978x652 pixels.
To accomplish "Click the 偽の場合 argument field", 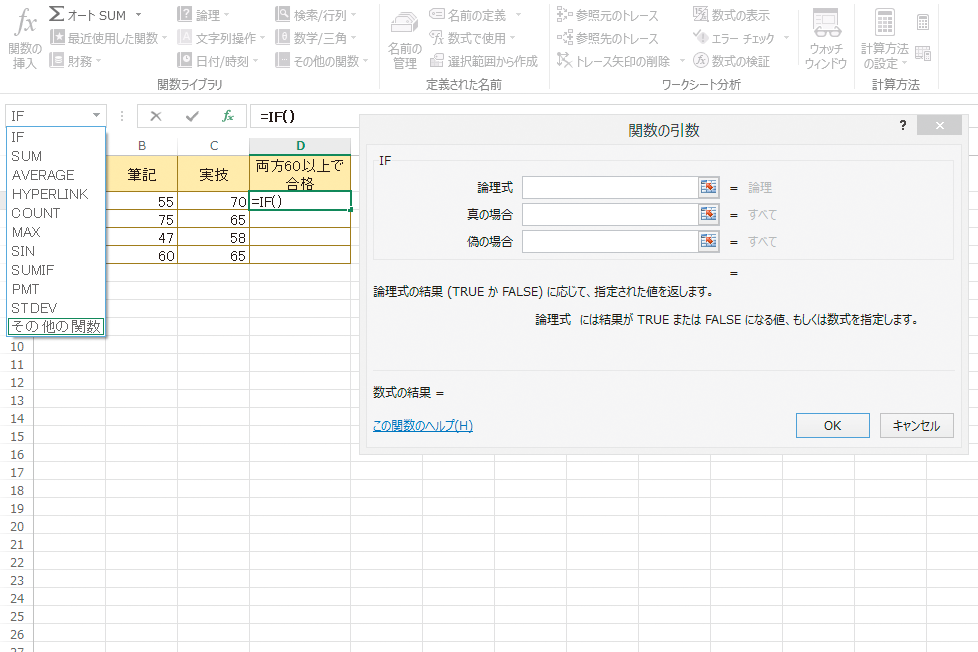I will [x=609, y=241].
